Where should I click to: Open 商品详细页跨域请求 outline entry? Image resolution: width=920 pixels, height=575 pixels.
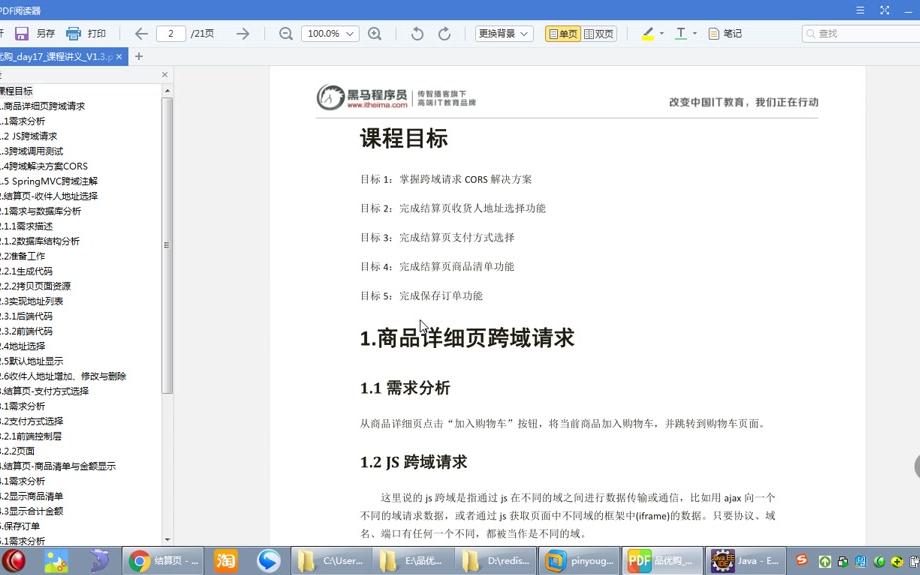click(x=43, y=106)
